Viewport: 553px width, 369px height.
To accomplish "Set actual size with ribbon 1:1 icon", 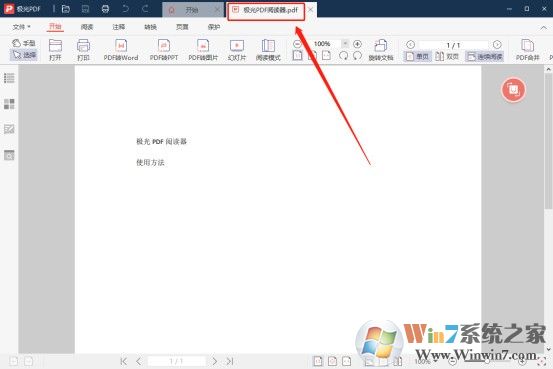I will point(297,55).
